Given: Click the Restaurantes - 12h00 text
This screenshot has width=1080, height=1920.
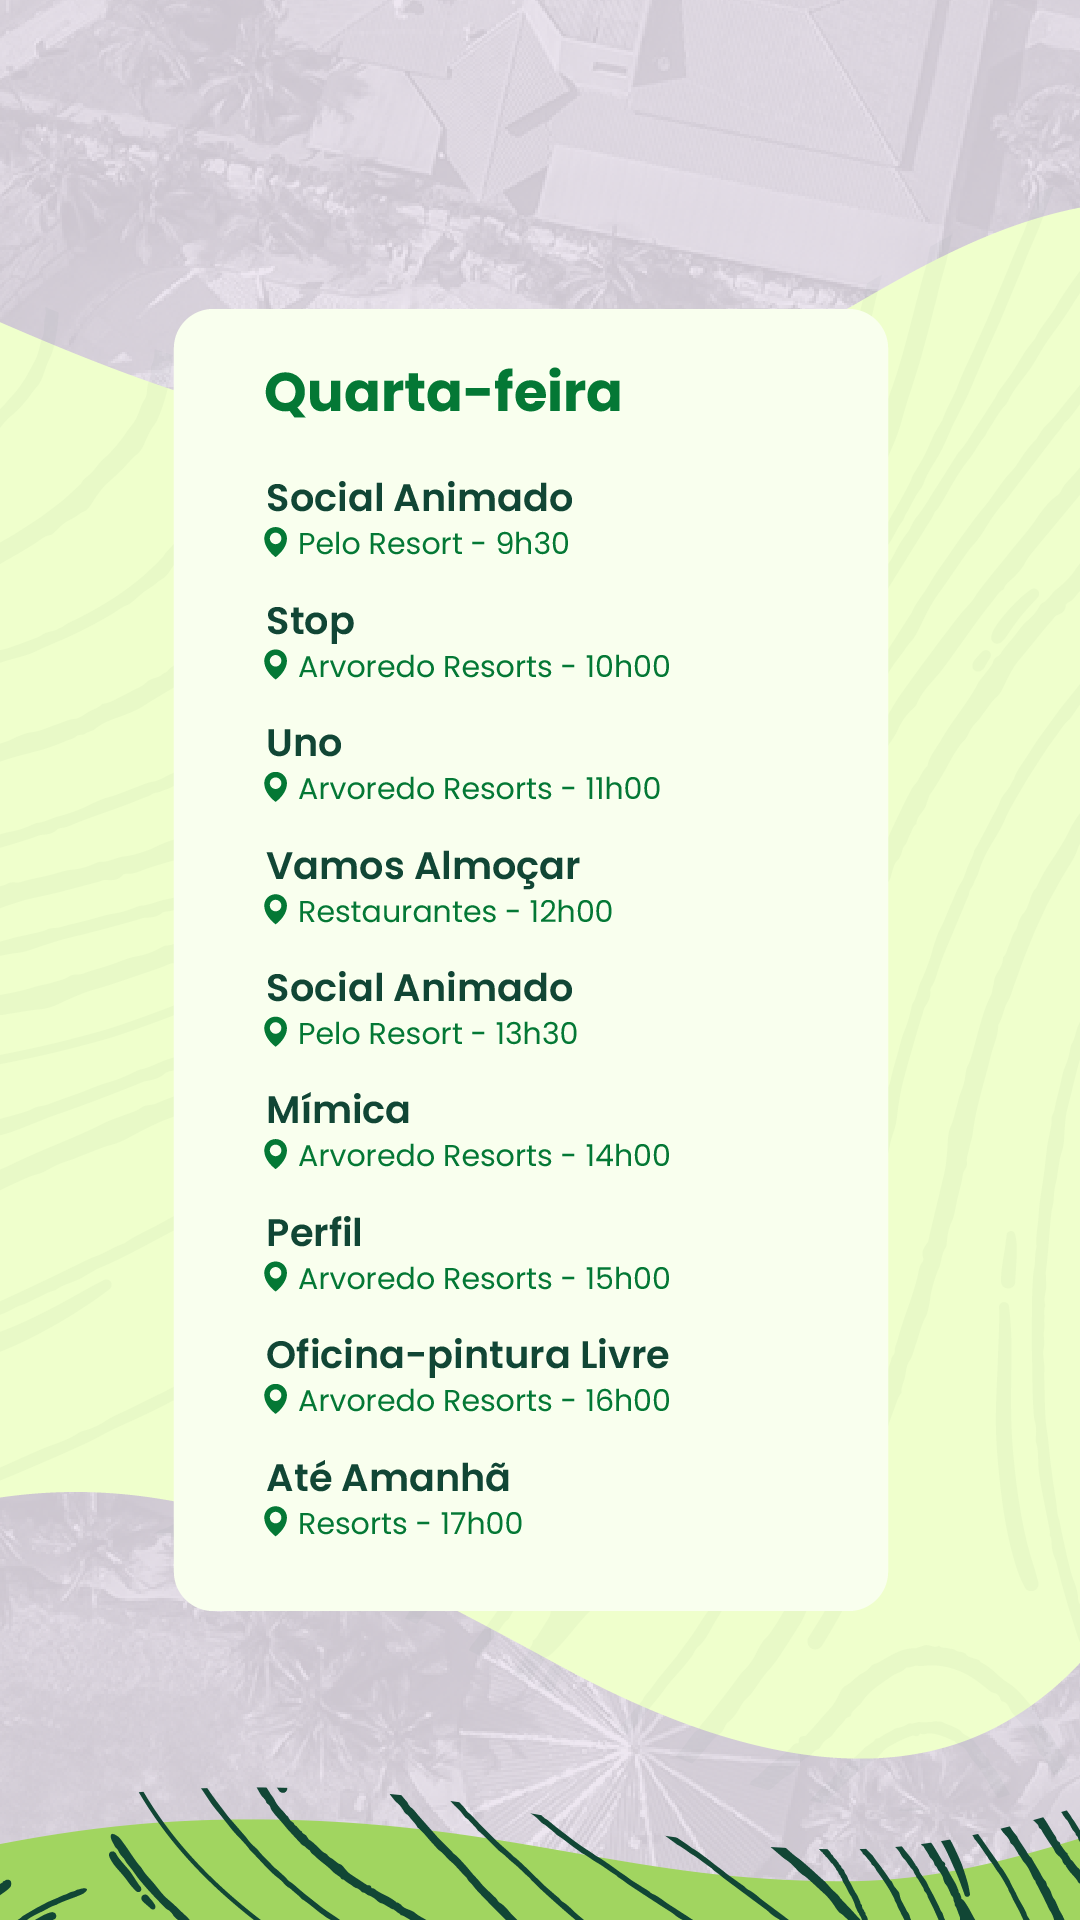Looking at the screenshot, I should tap(455, 912).
